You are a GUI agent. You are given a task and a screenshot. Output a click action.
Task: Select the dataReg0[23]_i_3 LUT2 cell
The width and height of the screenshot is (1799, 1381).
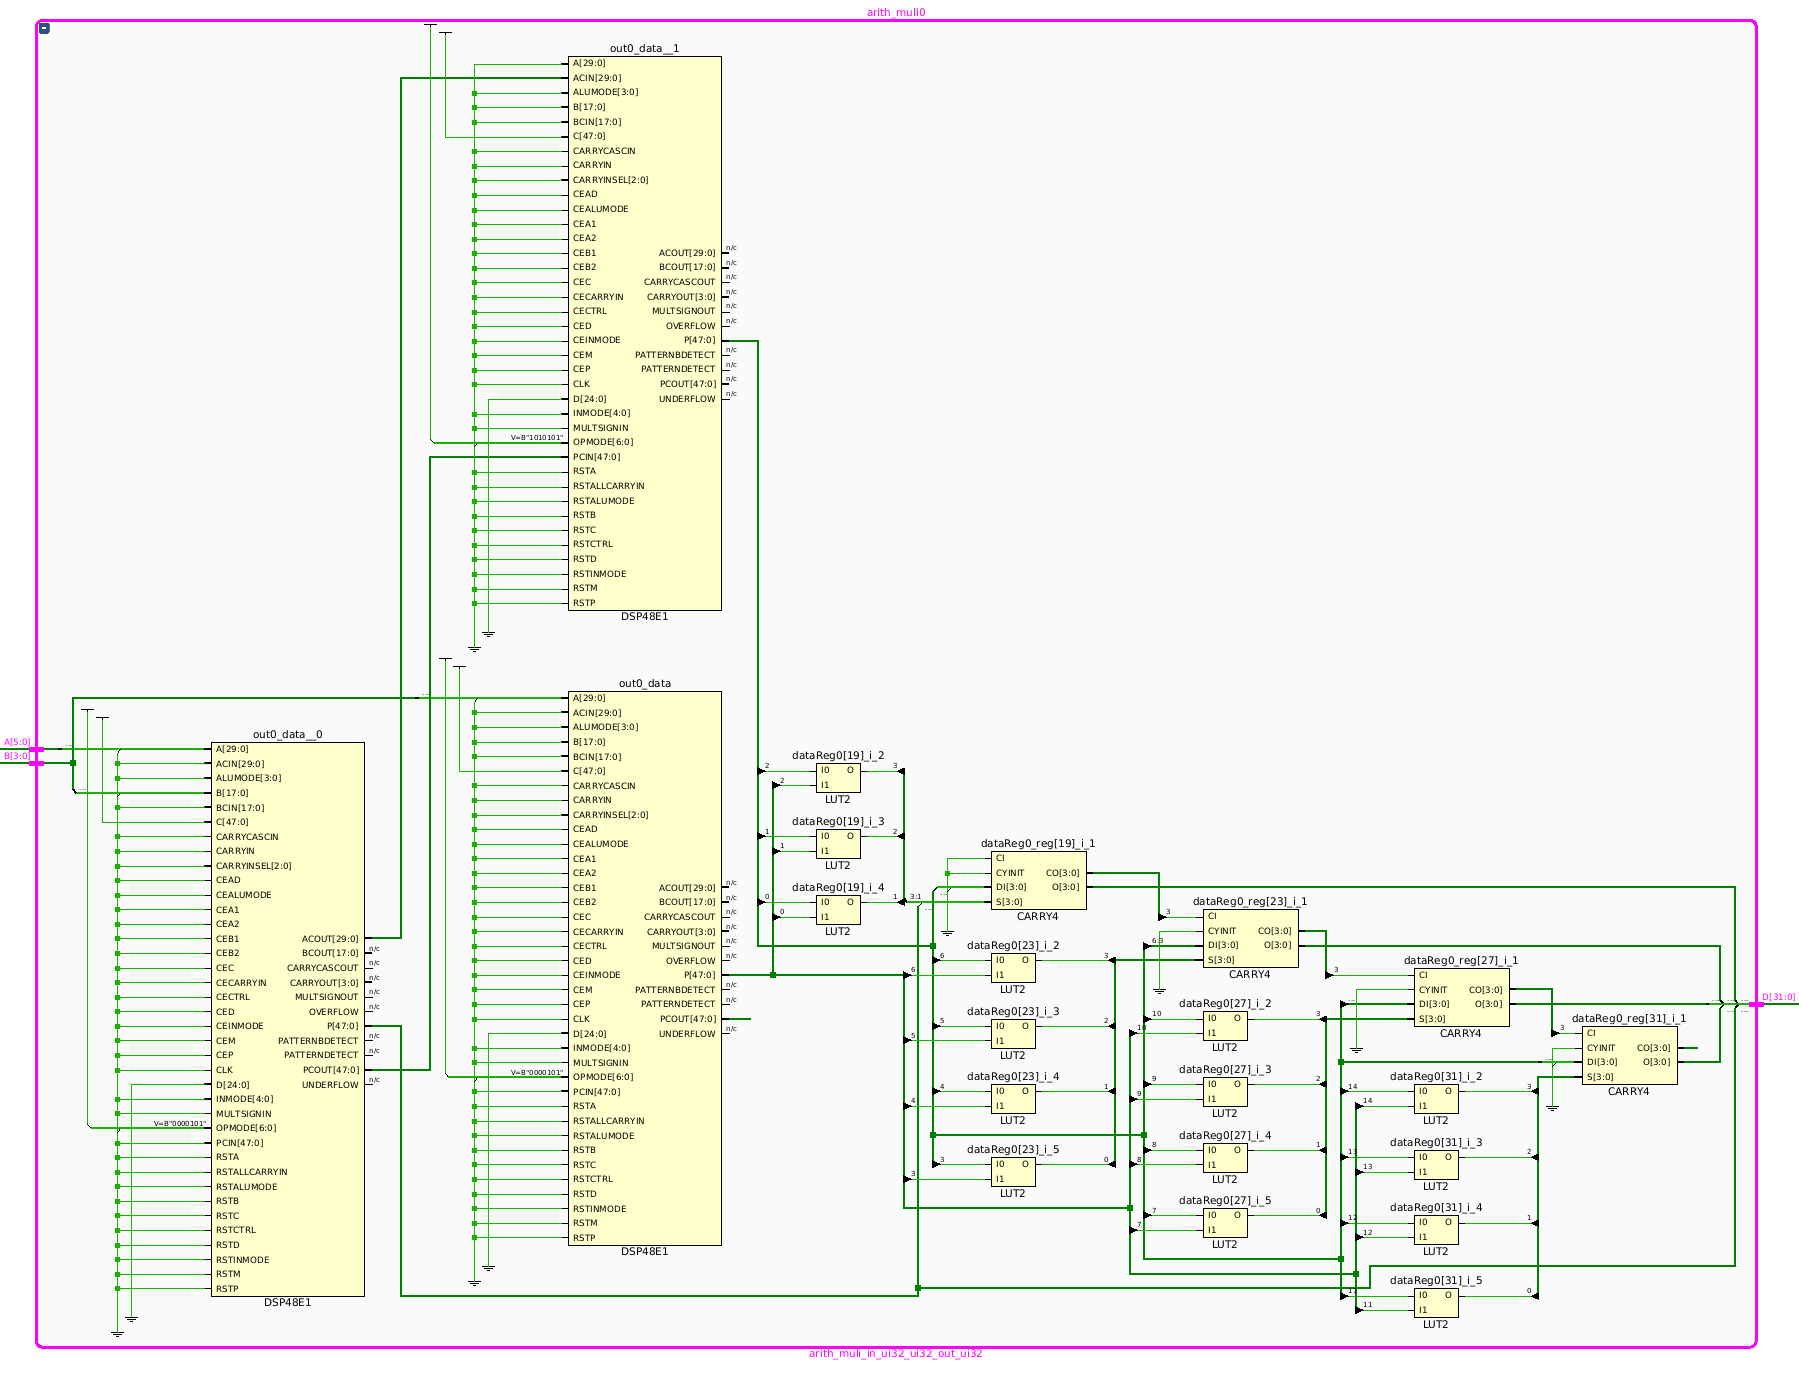click(x=1013, y=1034)
